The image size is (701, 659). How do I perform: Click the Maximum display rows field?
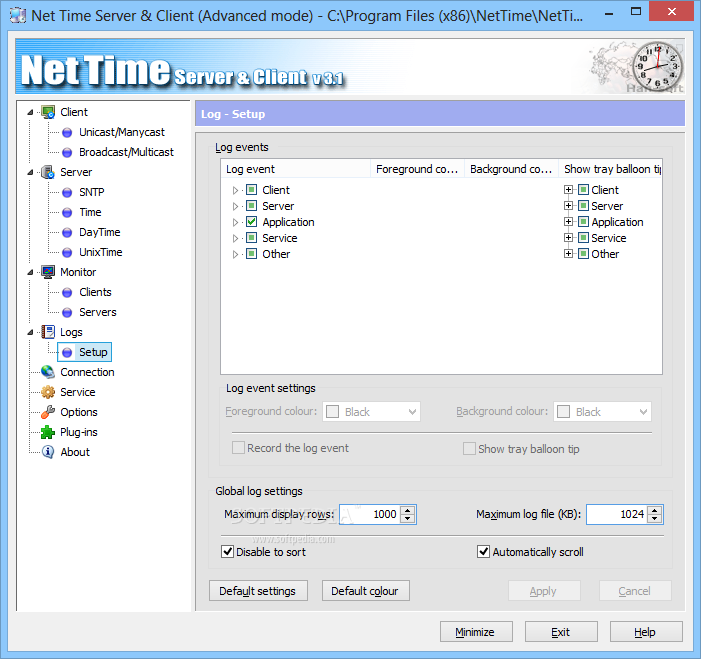(x=370, y=514)
